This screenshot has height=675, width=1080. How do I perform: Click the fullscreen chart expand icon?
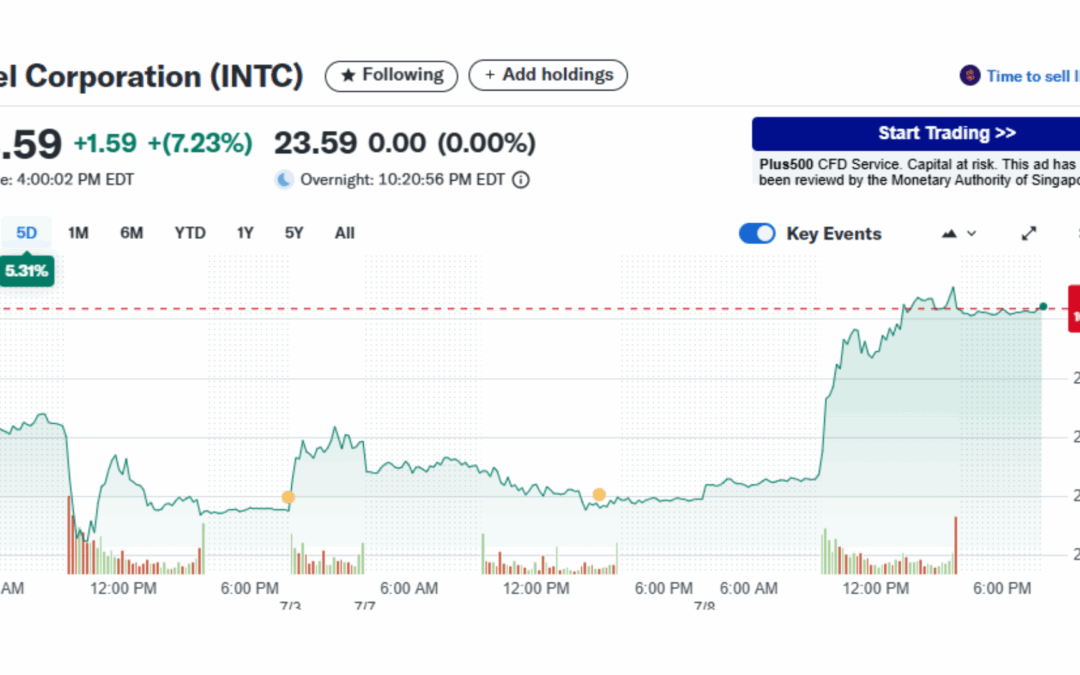pos(1029,232)
